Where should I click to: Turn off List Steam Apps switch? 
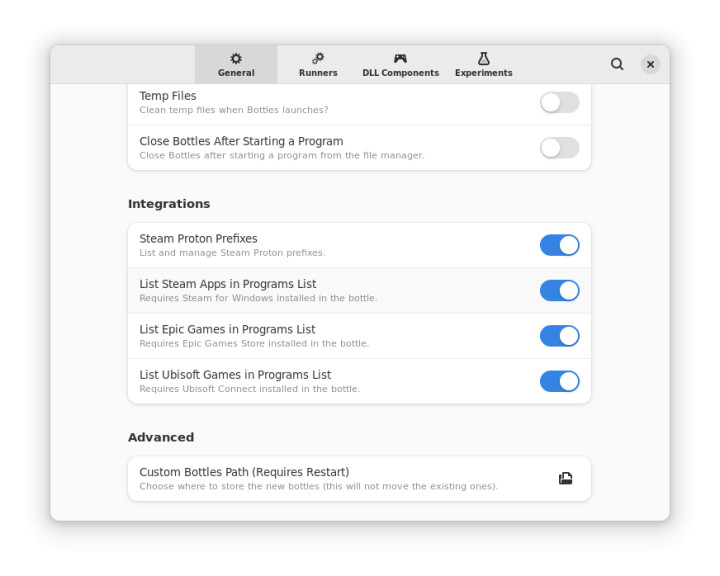coord(559,290)
